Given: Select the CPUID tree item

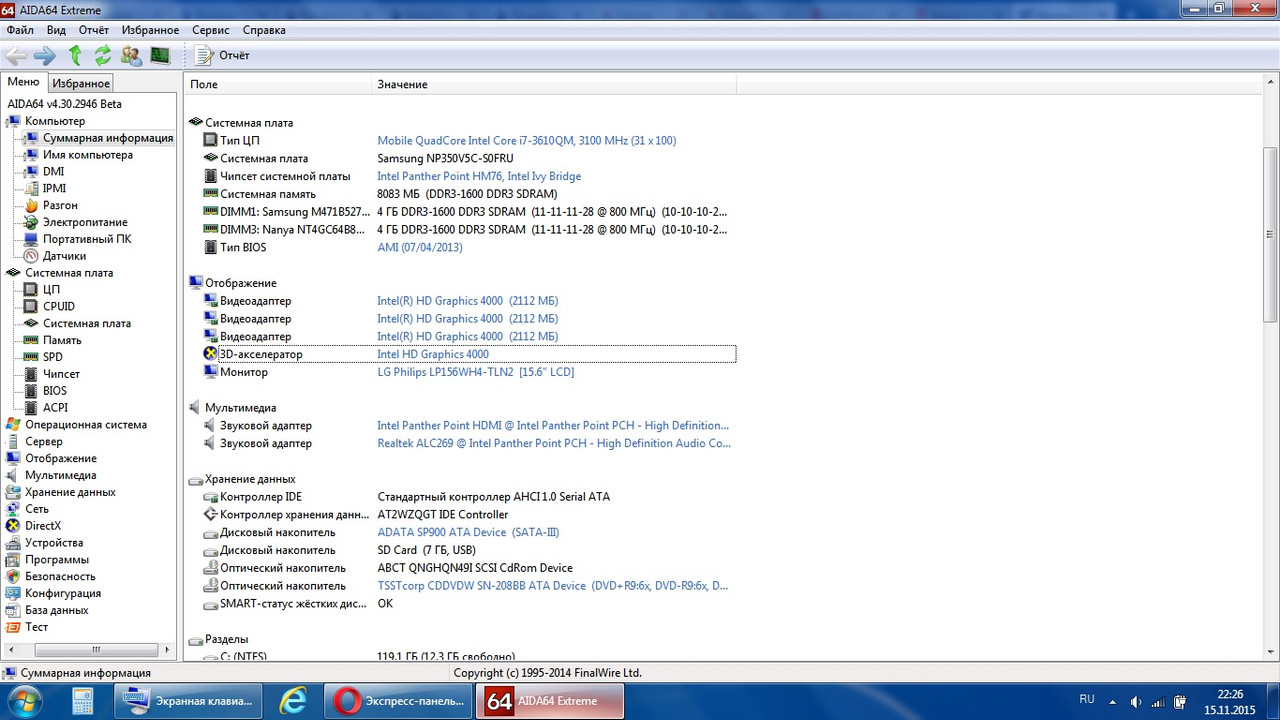Looking at the screenshot, I should tap(58, 306).
